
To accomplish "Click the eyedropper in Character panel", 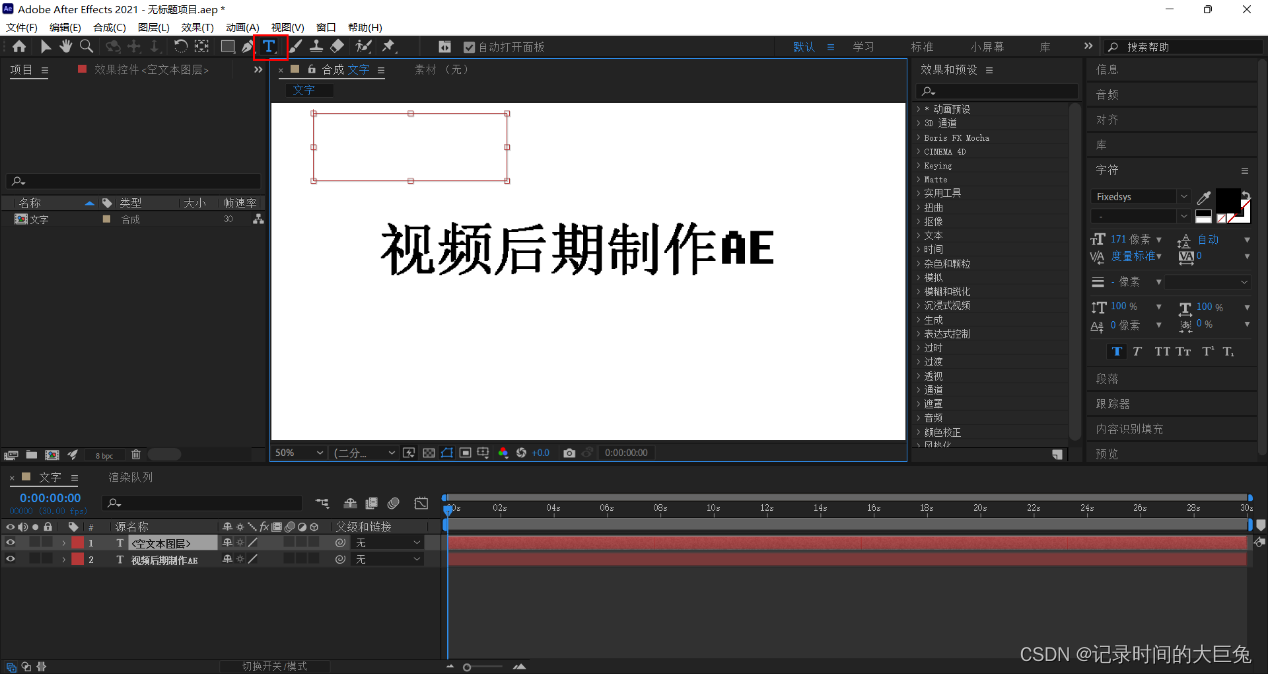I will point(1204,198).
